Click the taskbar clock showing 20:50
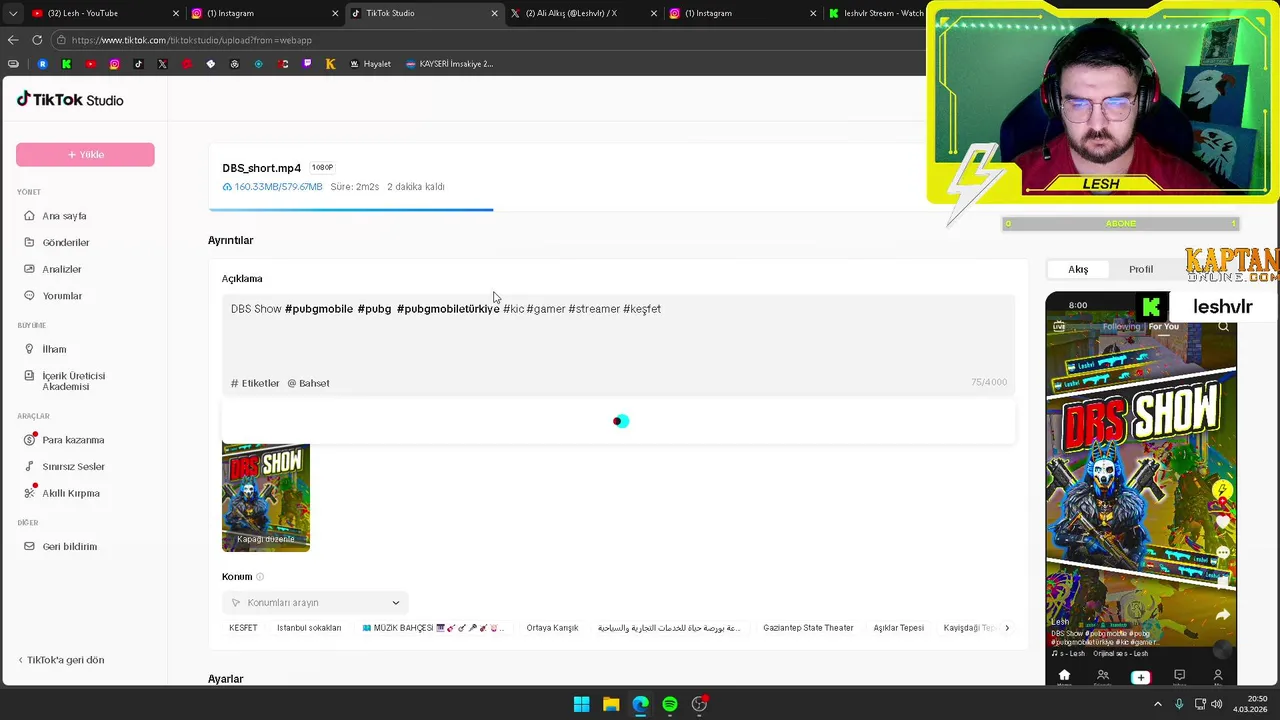The image size is (1280, 720). 1249,704
